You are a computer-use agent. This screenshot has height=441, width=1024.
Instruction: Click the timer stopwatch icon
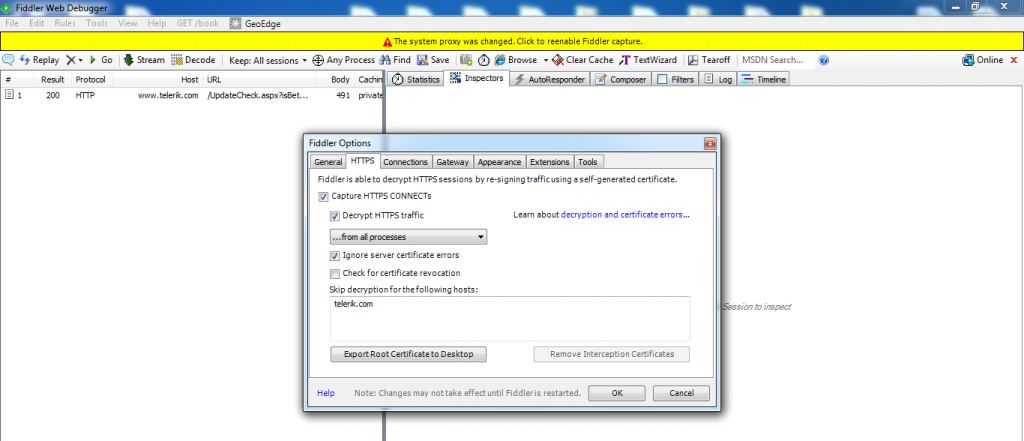(x=484, y=60)
